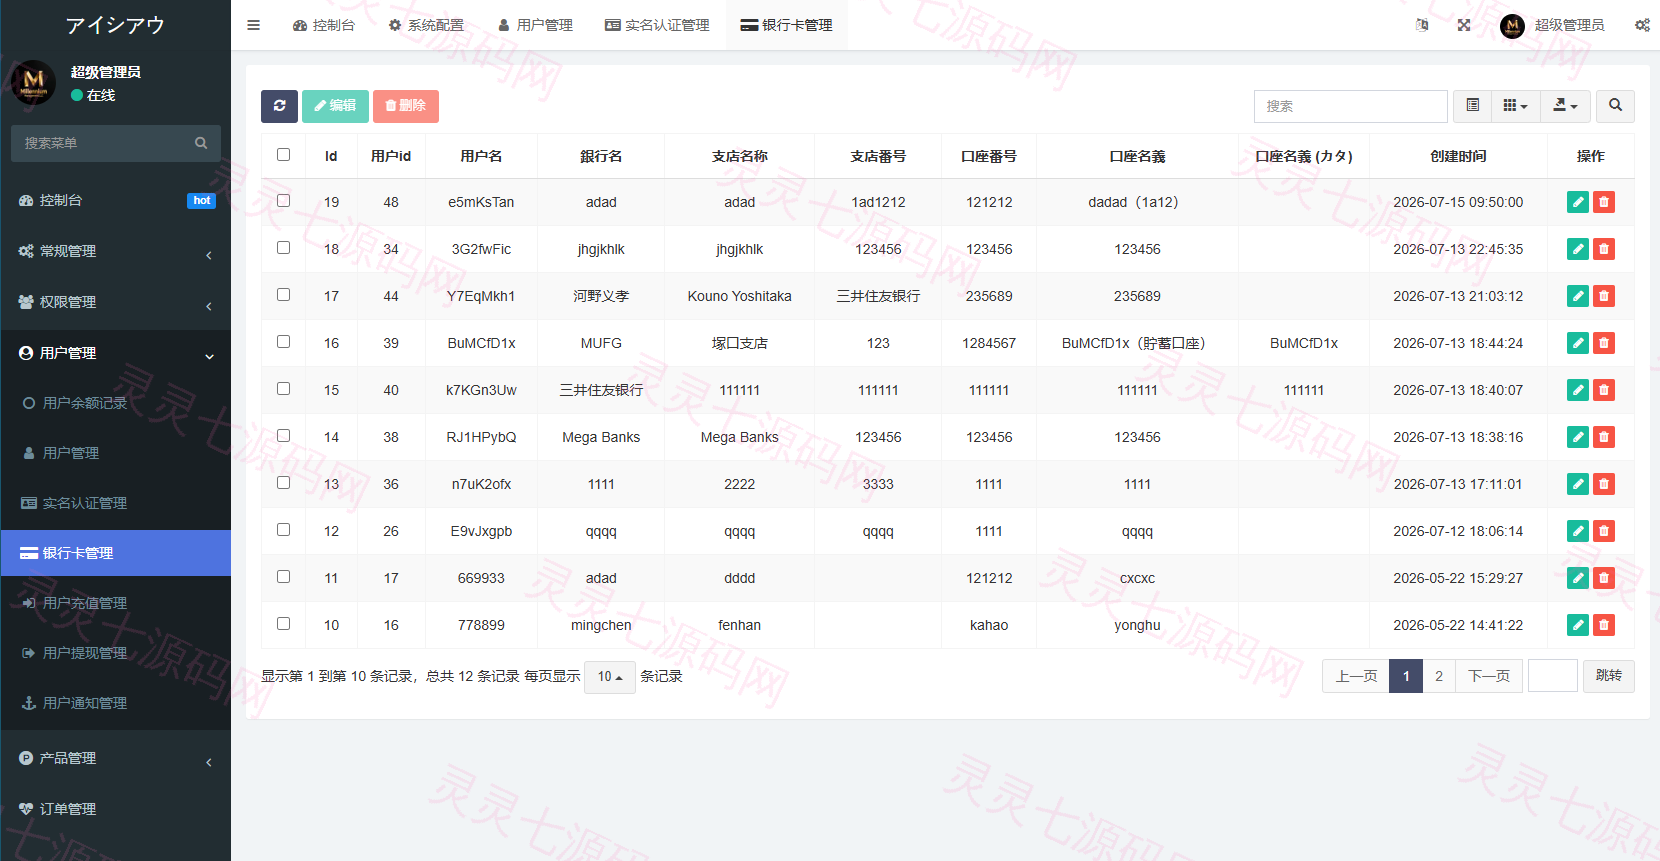Delete the record with username 669933
Image resolution: width=1660 pixels, height=861 pixels.
point(1604,578)
